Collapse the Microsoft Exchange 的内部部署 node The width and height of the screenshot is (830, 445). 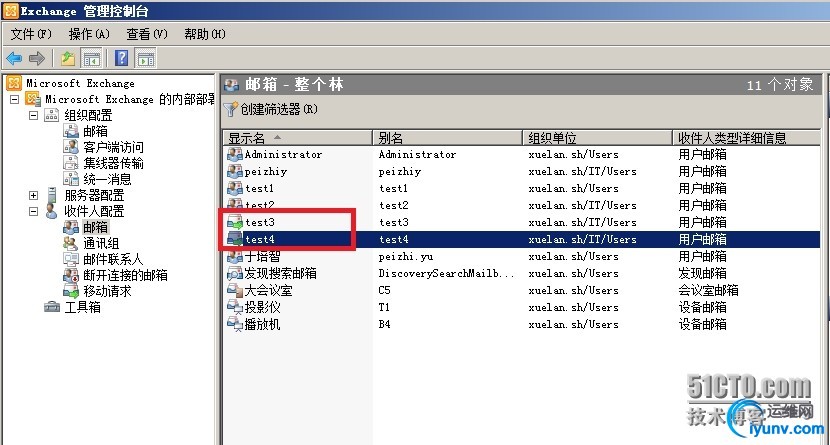click(15, 99)
